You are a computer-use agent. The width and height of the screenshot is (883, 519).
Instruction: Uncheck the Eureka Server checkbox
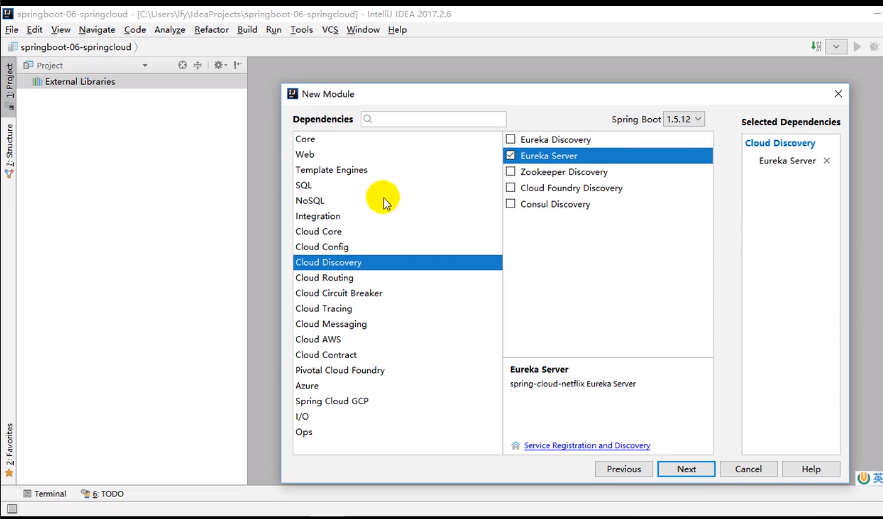(511, 155)
